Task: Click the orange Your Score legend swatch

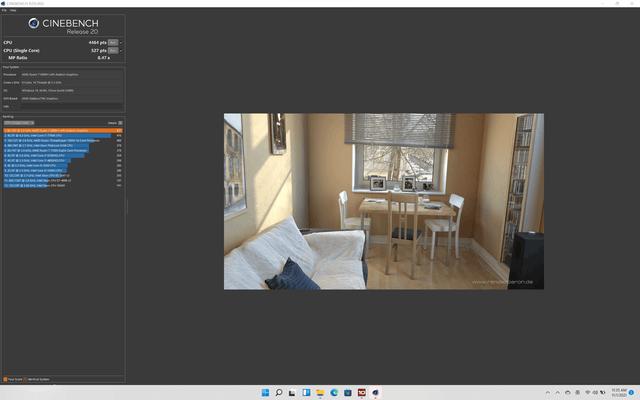Action: click(5, 379)
